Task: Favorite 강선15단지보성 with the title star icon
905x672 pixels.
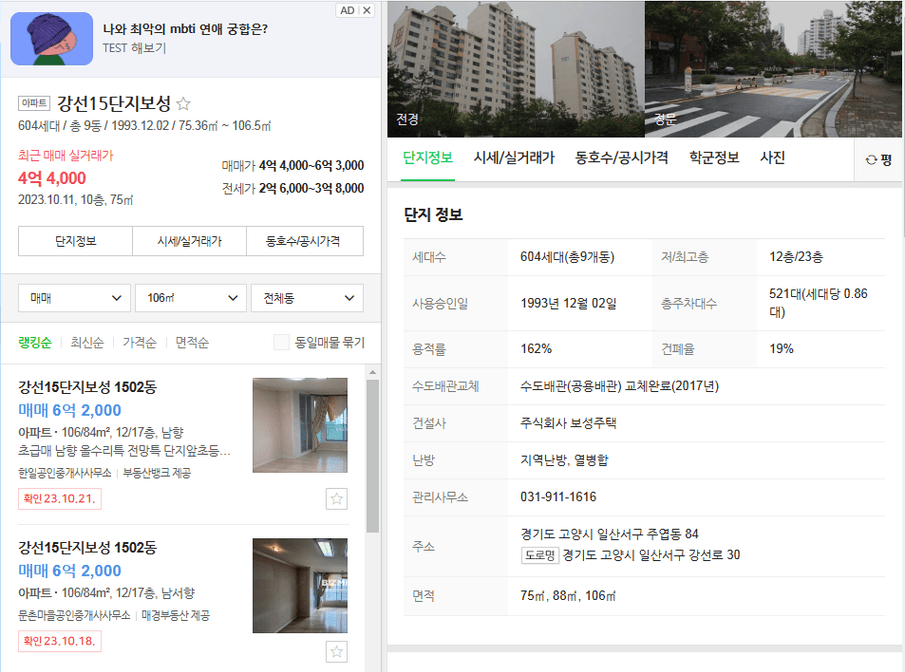Action: click(183, 104)
